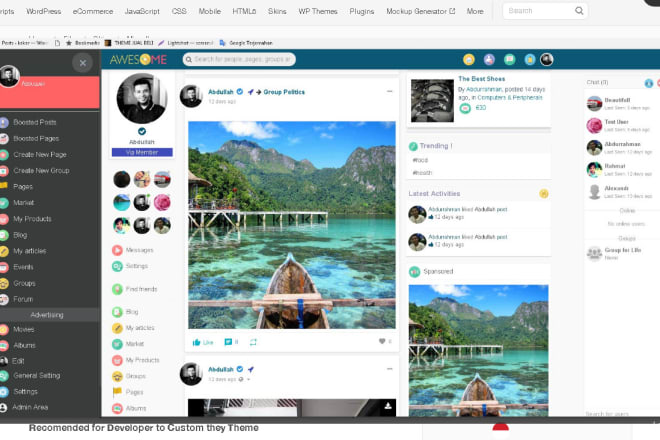660x440 pixels.
Task: Open Find friends in the profile column
Action: tap(135, 289)
